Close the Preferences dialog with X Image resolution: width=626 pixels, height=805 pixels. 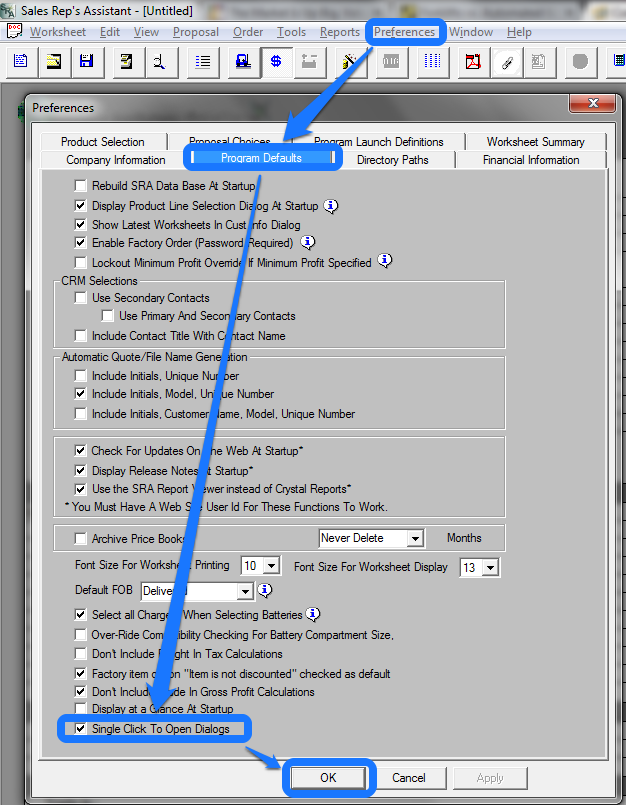point(593,103)
